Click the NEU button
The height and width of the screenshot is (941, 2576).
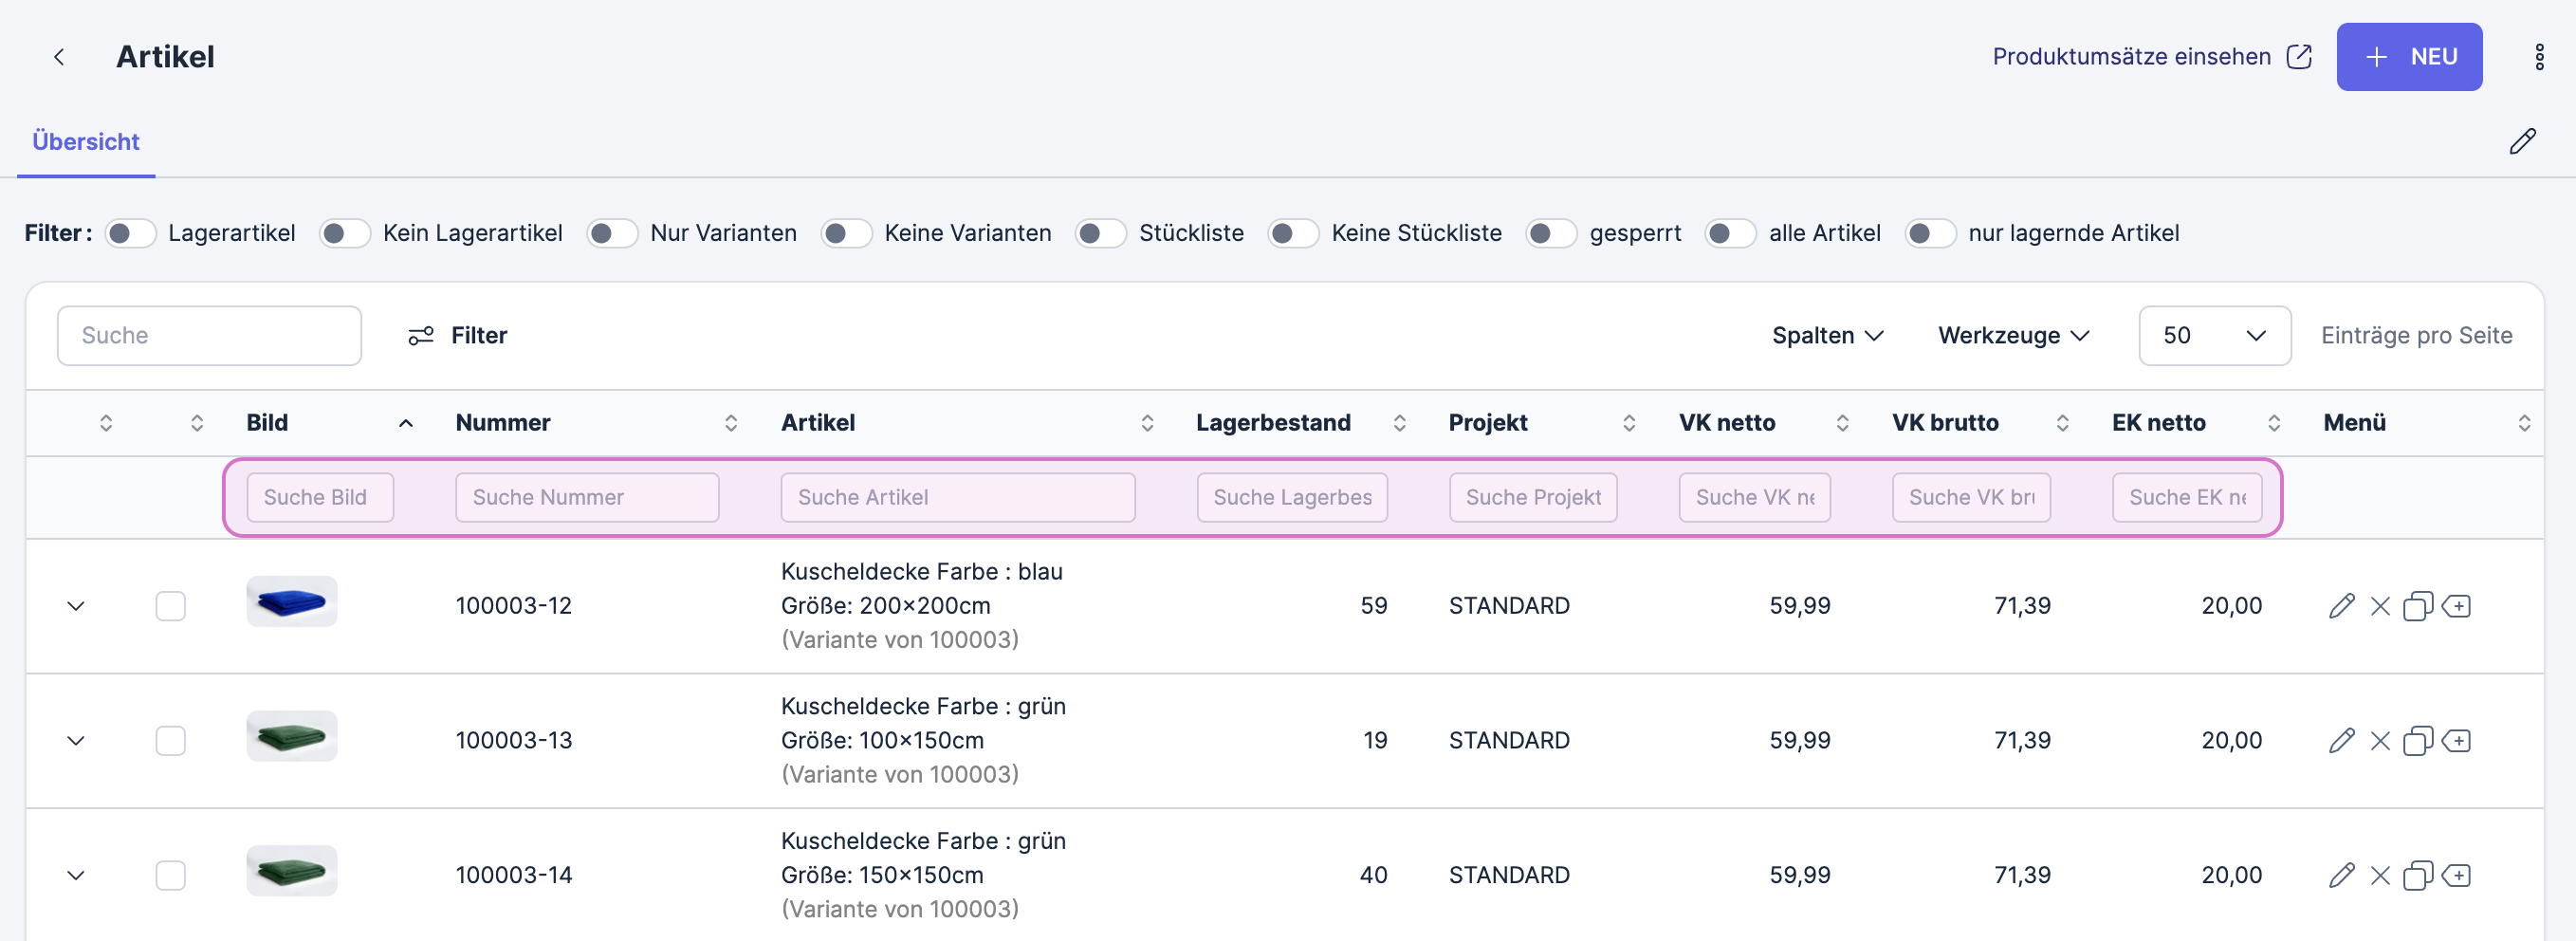2408,57
